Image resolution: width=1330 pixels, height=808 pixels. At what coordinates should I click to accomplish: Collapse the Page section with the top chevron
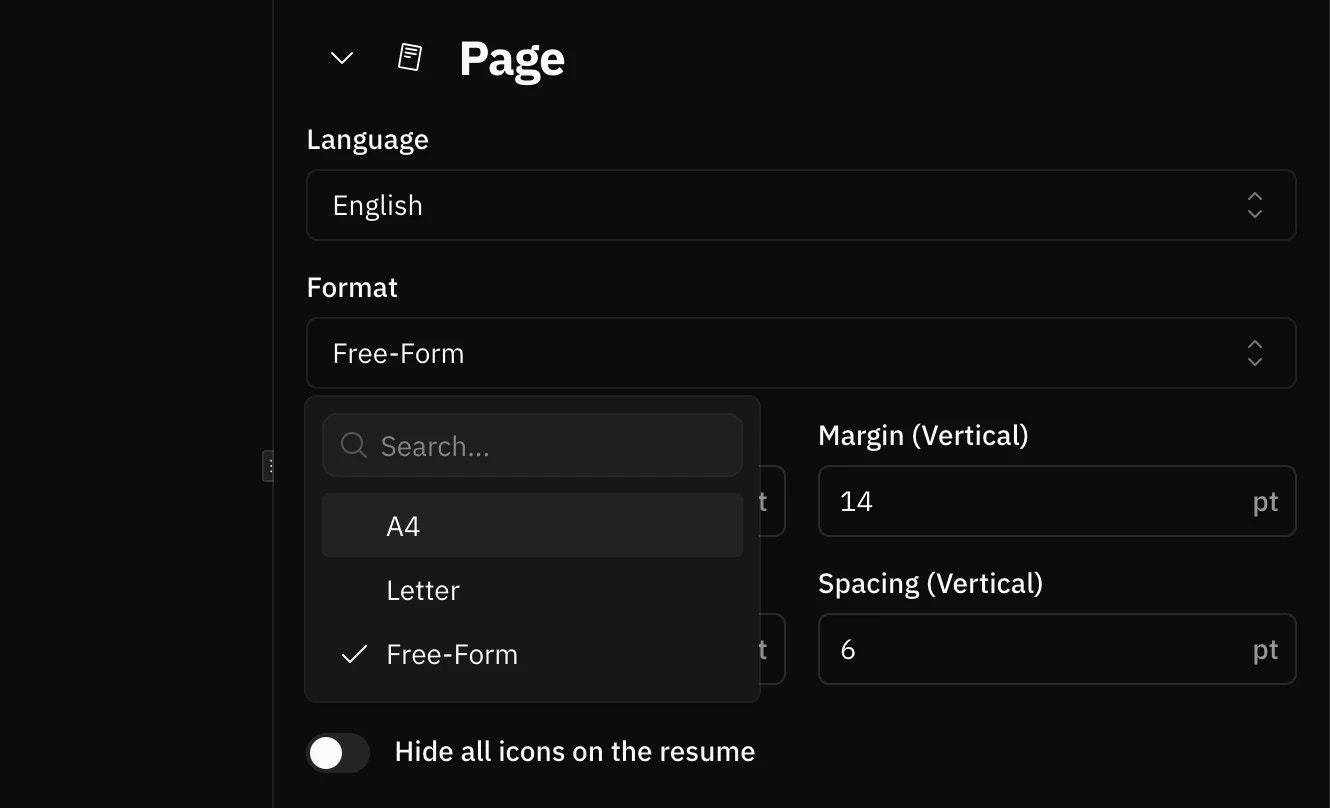click(339, 58)
